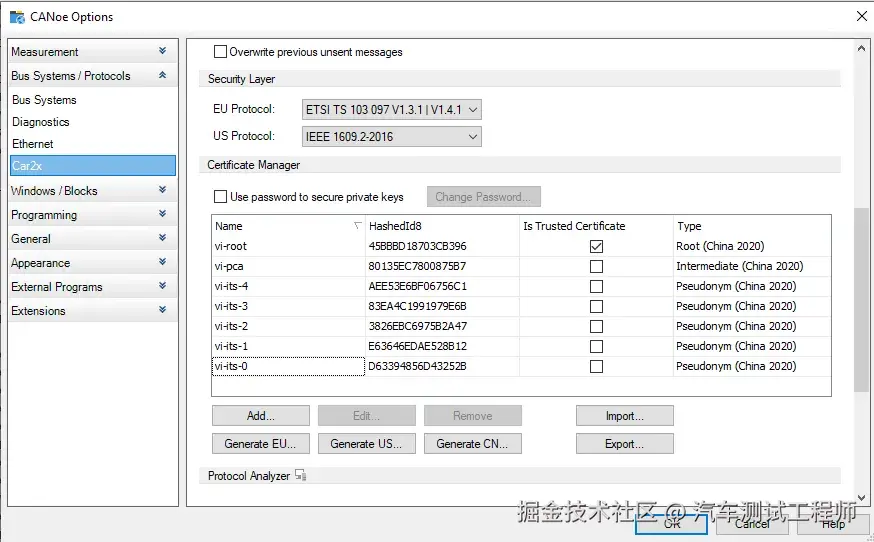Select the vi-pca certificate name
874x542 pixels.
click(229, 267)
